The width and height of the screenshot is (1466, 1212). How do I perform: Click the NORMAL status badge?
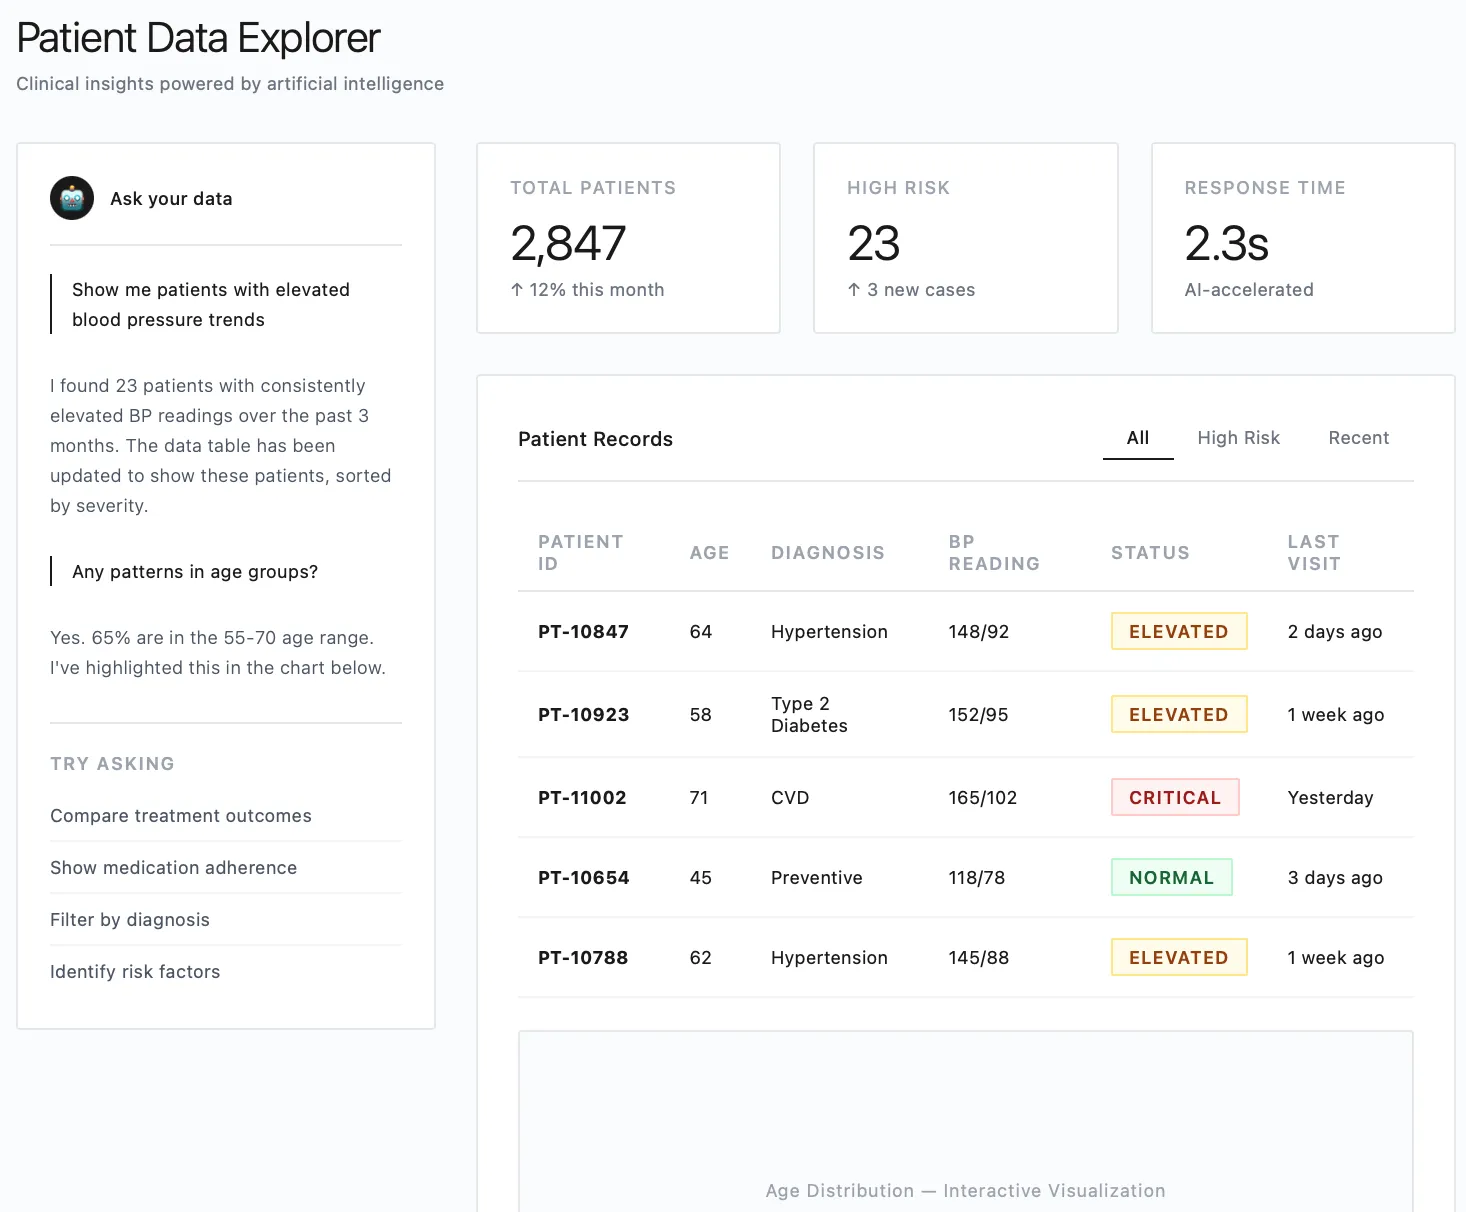coord(1171,878)
